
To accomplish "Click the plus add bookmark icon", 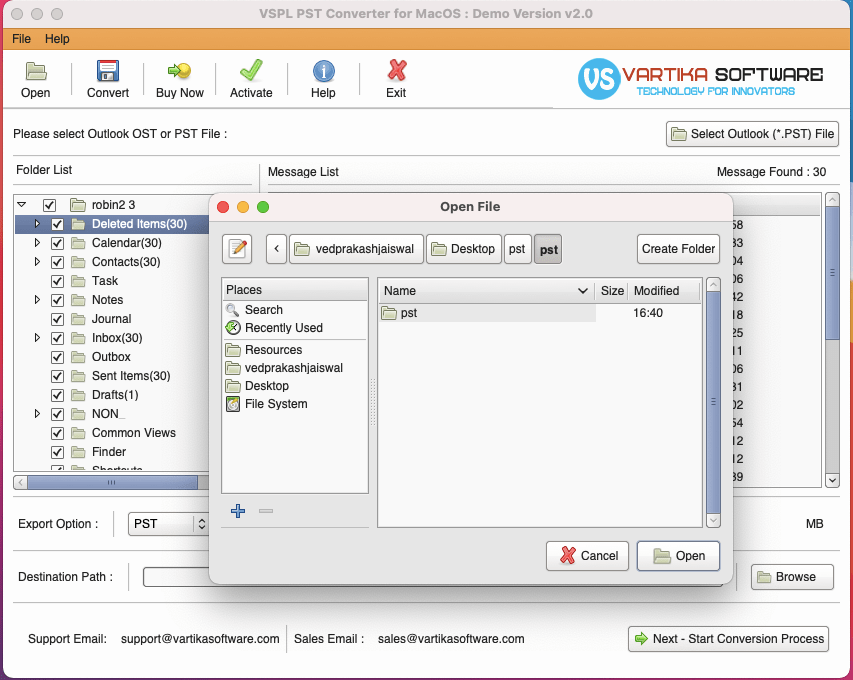I will pyautogui.click(x=238, y=511).
